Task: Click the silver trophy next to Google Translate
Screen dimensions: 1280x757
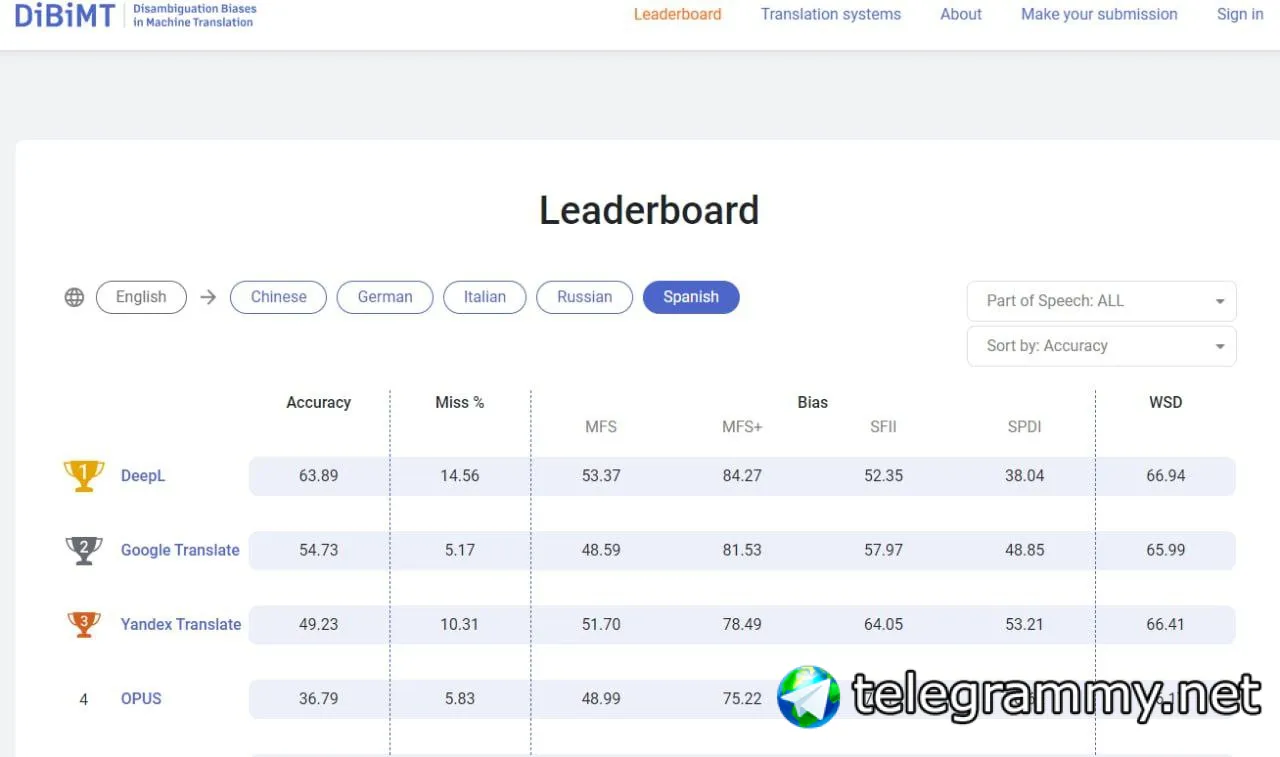Action: [x=84, y=550]
